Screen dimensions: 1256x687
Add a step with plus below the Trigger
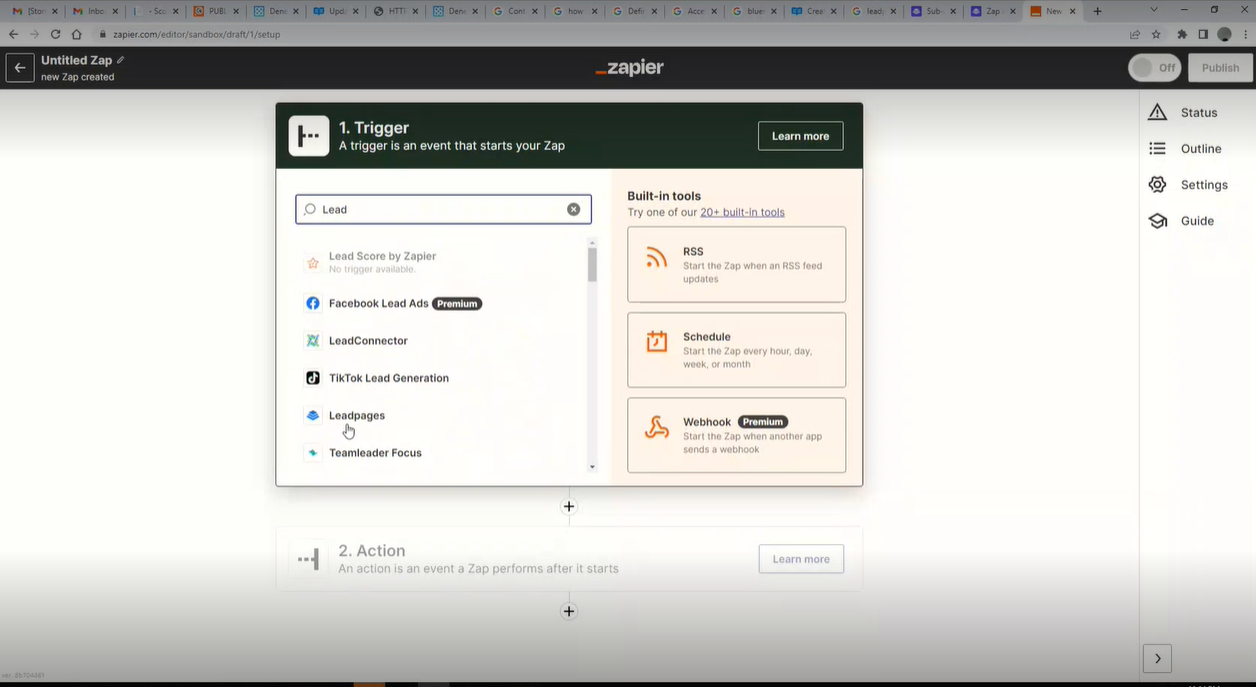pos(569,506)
